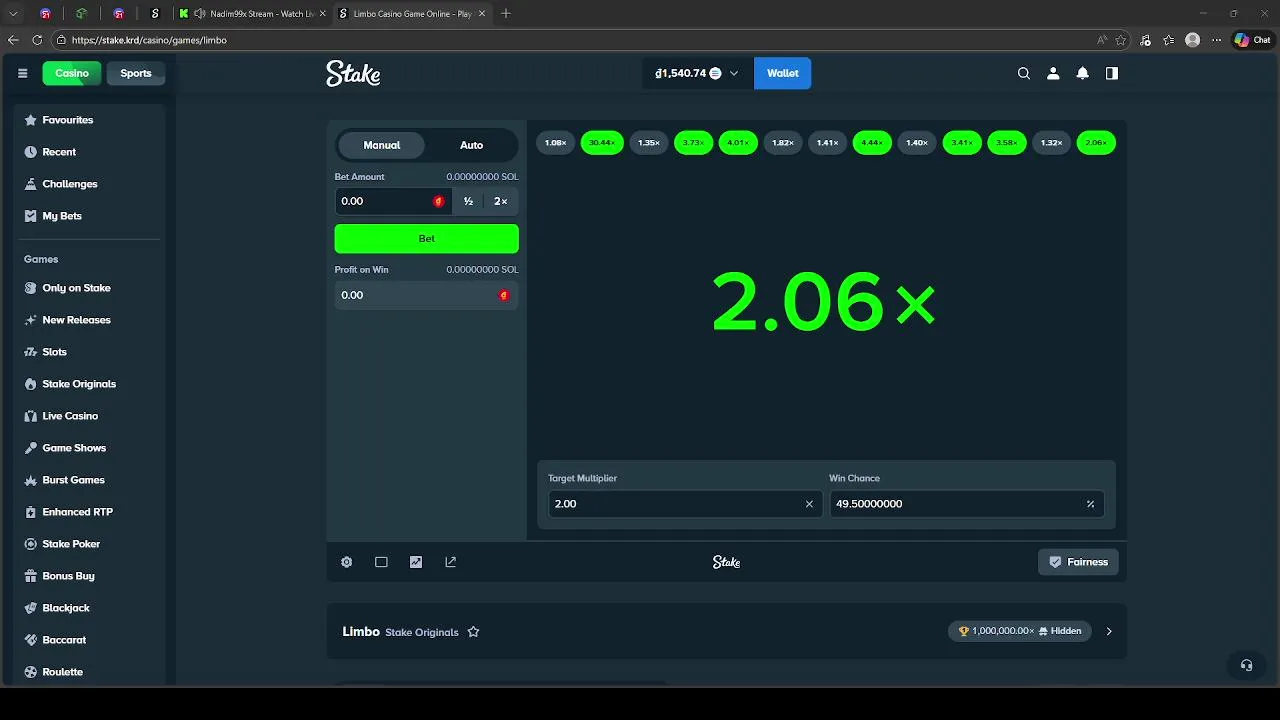This screenshot has height=720, width=1280.
Task: Open the 4.44× past result pill
Action: [x=872, y=143]
